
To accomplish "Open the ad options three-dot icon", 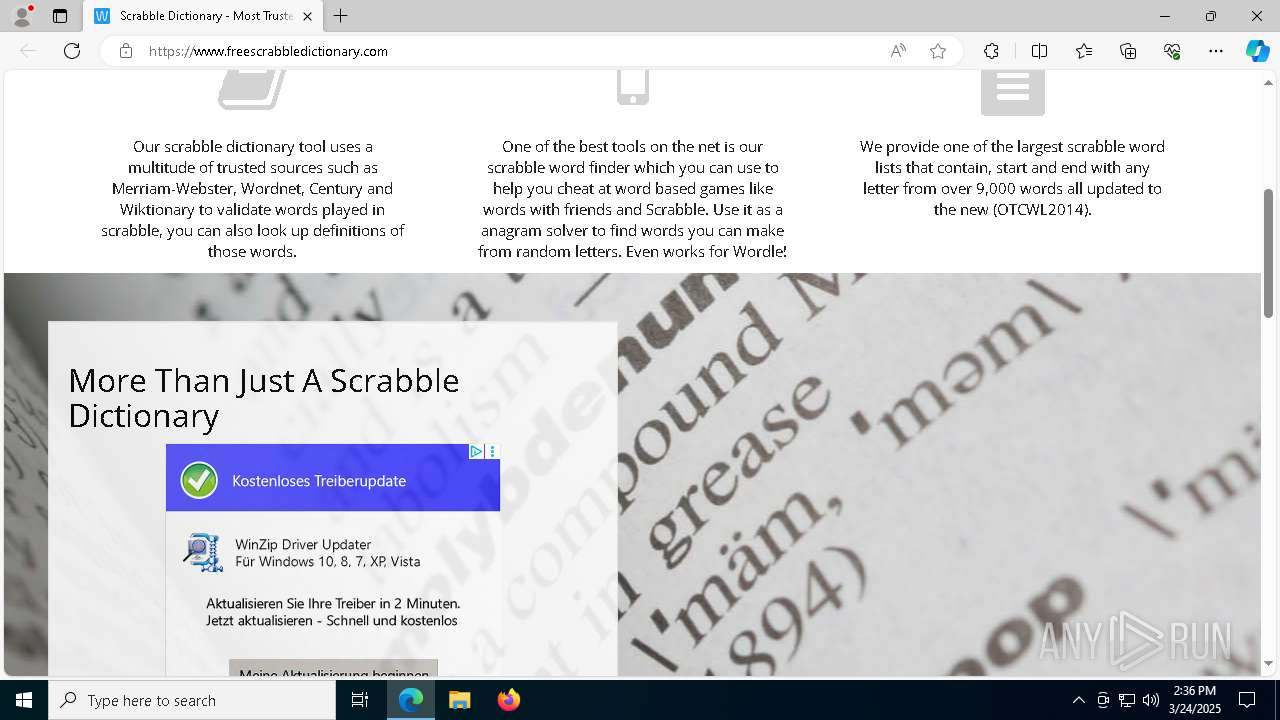I will (492, 452).
